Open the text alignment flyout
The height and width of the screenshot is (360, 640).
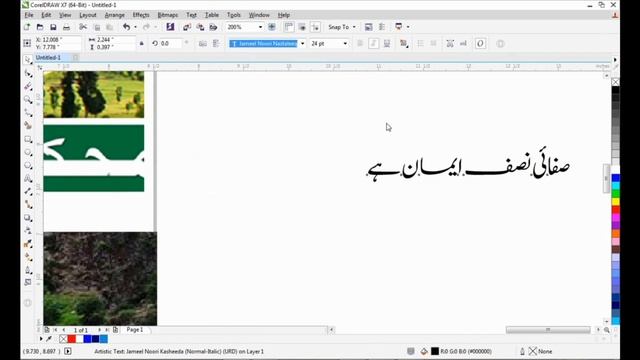pyautogui.click(x=404, y=43)
